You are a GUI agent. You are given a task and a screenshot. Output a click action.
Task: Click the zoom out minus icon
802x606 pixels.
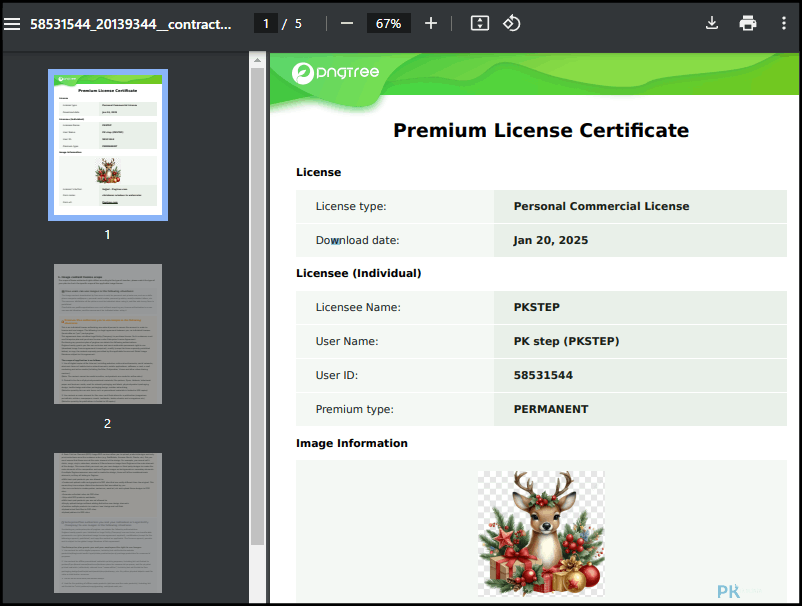click(x=347, y=24)
